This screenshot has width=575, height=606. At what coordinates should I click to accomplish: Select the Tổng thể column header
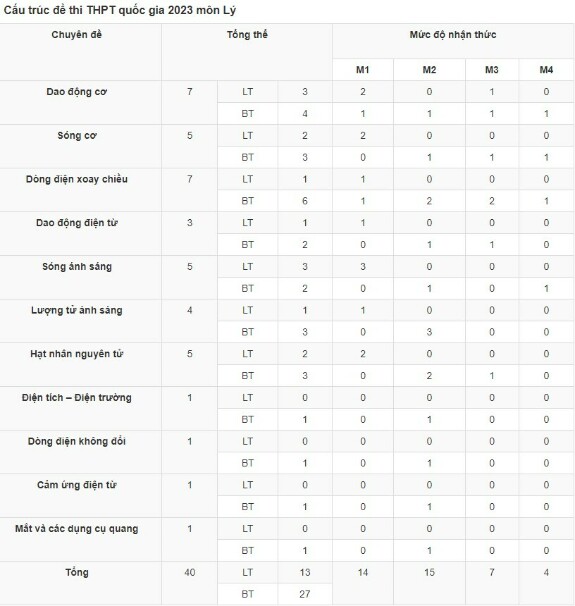(x=247, y=35)
